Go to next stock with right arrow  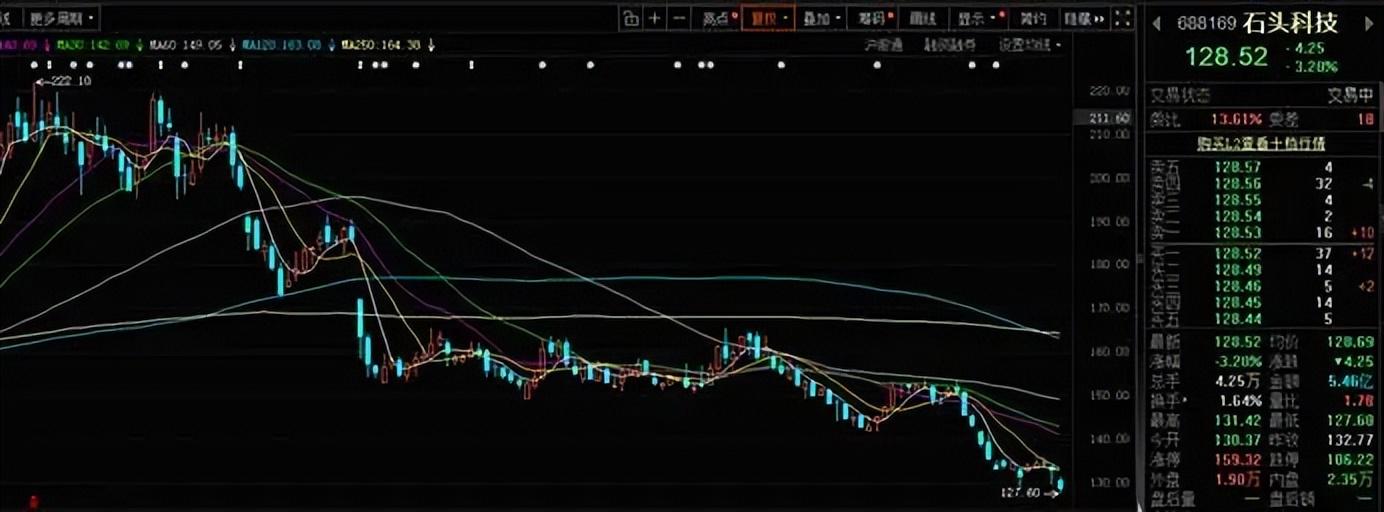tap(1369, 23)
